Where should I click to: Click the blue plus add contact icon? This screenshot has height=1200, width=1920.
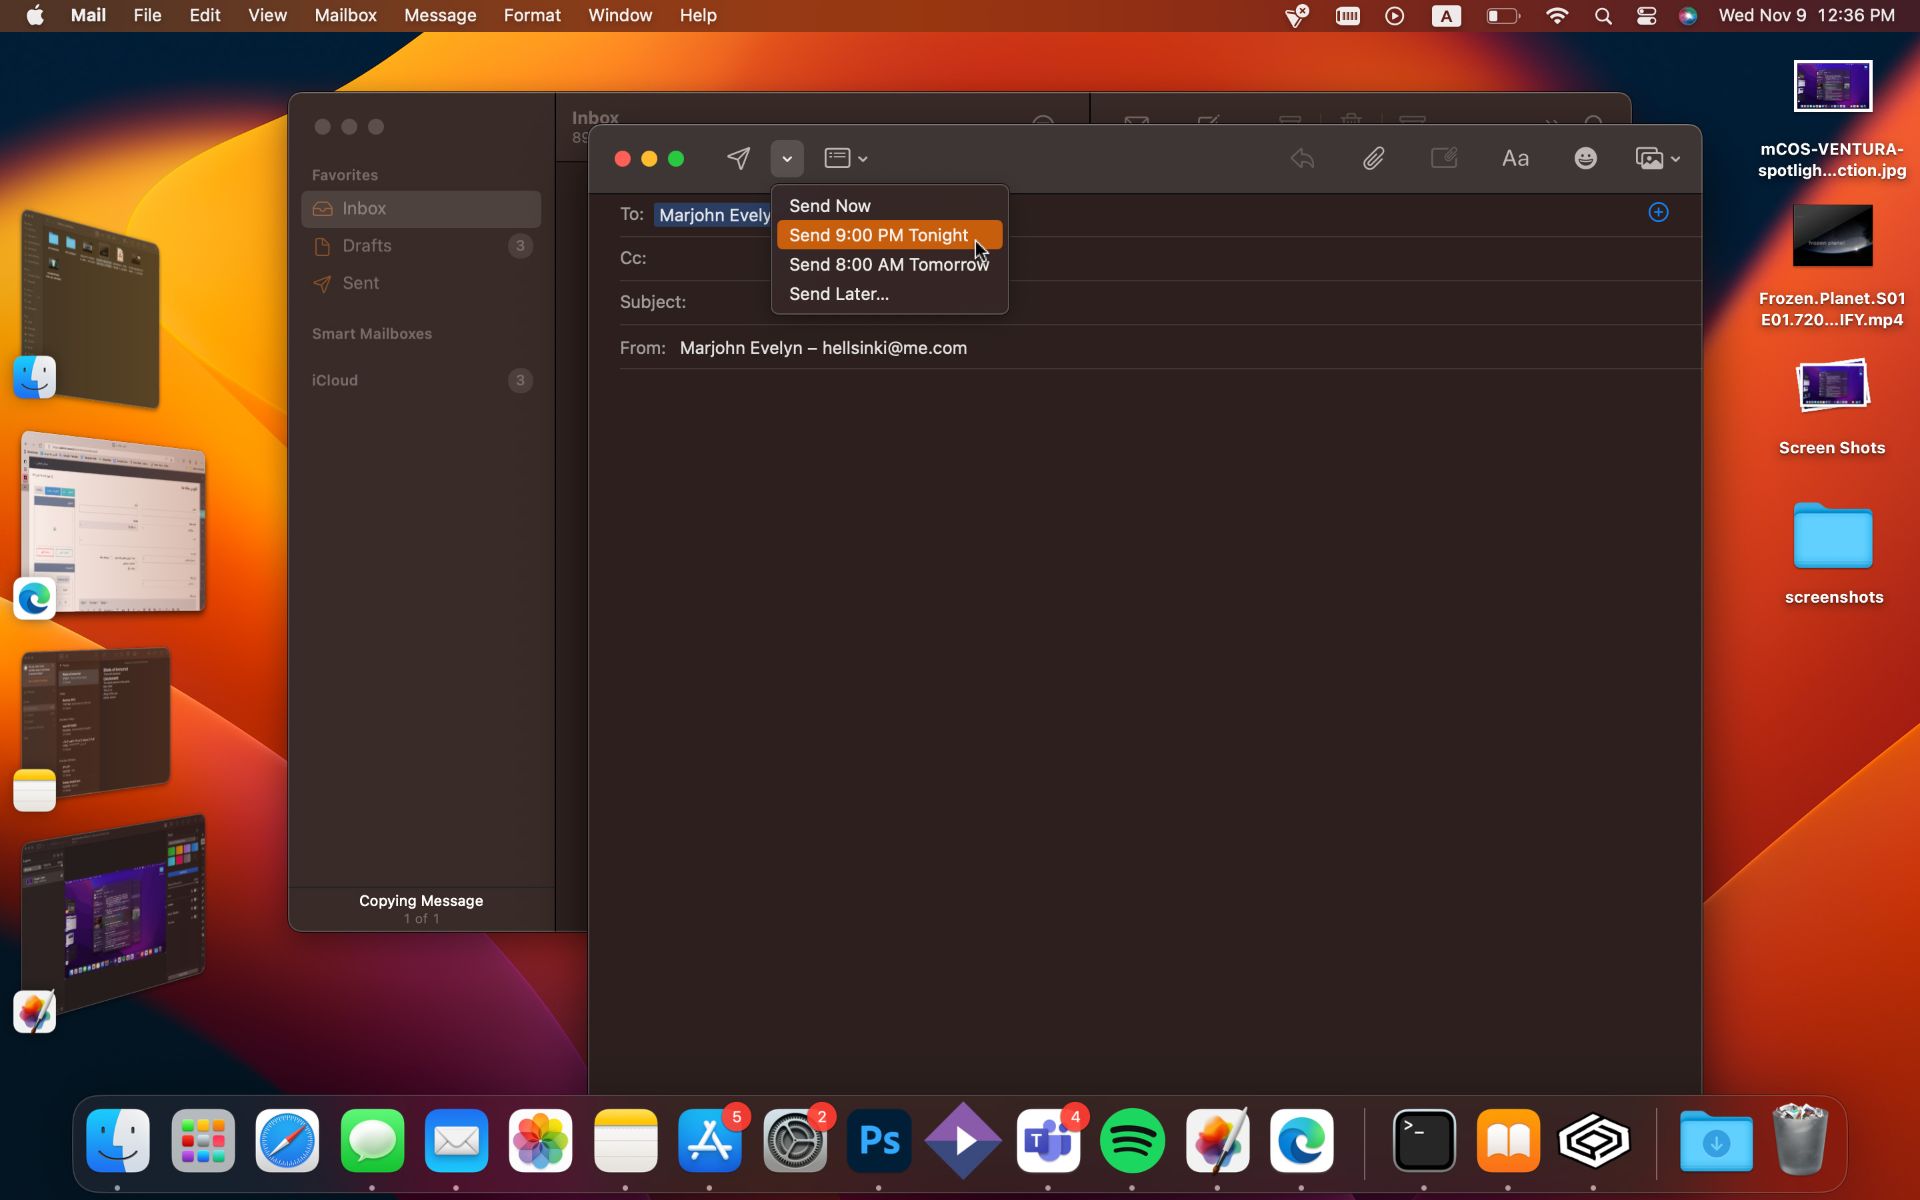pyautogui.click(x=1658, y=212)
